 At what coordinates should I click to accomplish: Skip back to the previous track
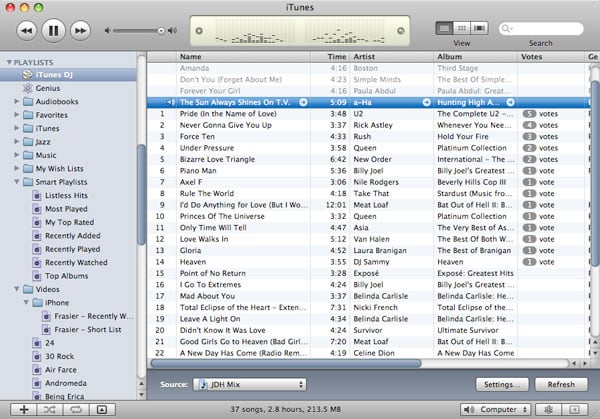click(26, 31)
